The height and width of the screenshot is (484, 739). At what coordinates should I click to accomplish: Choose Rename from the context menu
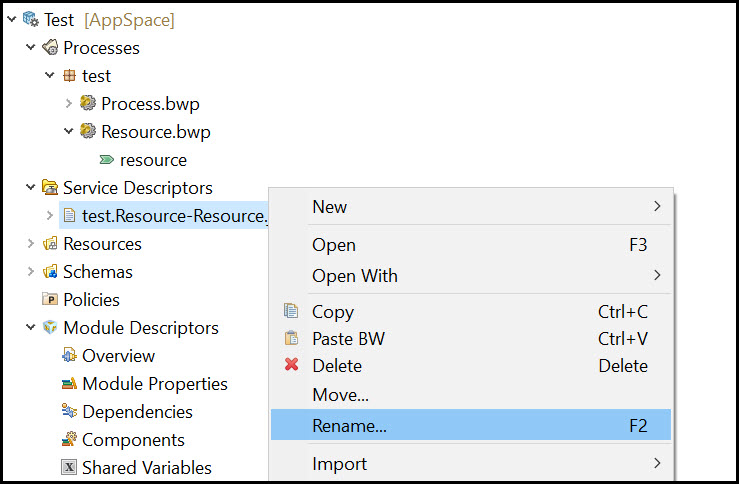pos(470,425)
